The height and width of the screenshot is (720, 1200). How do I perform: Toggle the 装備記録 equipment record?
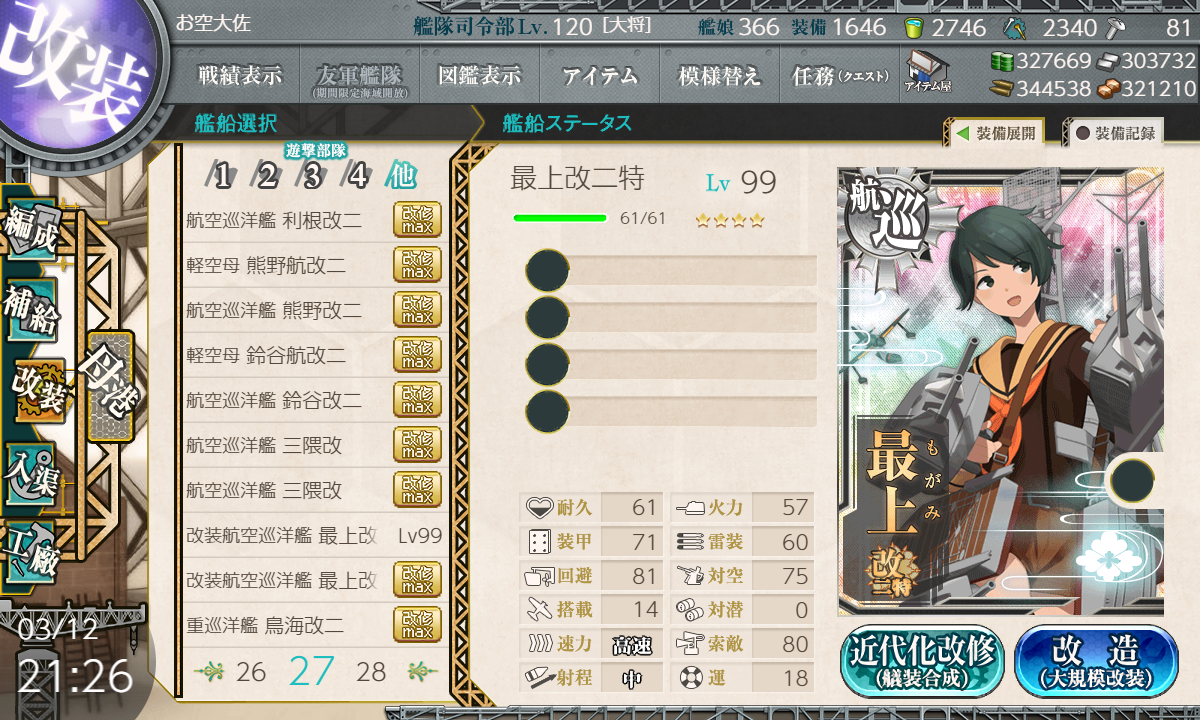[1115, 133]
